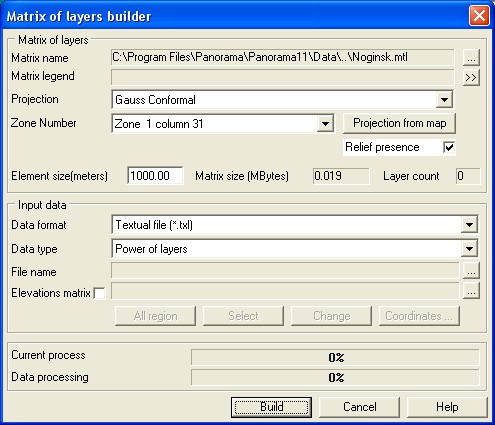Browse for Matrix name file path
The height and width of the screenshot is (425, 495).
coord(471,58)
